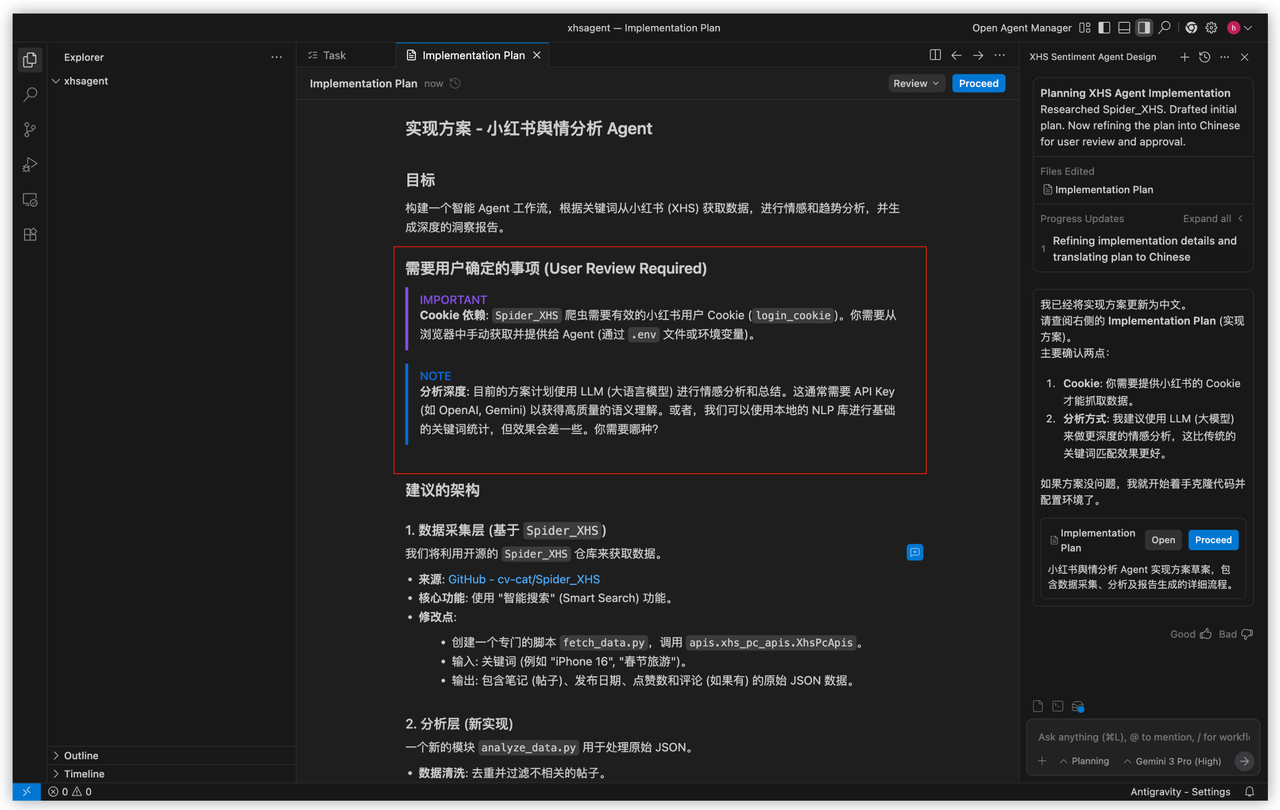Toggle bottom panel visibility
This screenshot has width=1280, height=810.
click(1124, 28)
